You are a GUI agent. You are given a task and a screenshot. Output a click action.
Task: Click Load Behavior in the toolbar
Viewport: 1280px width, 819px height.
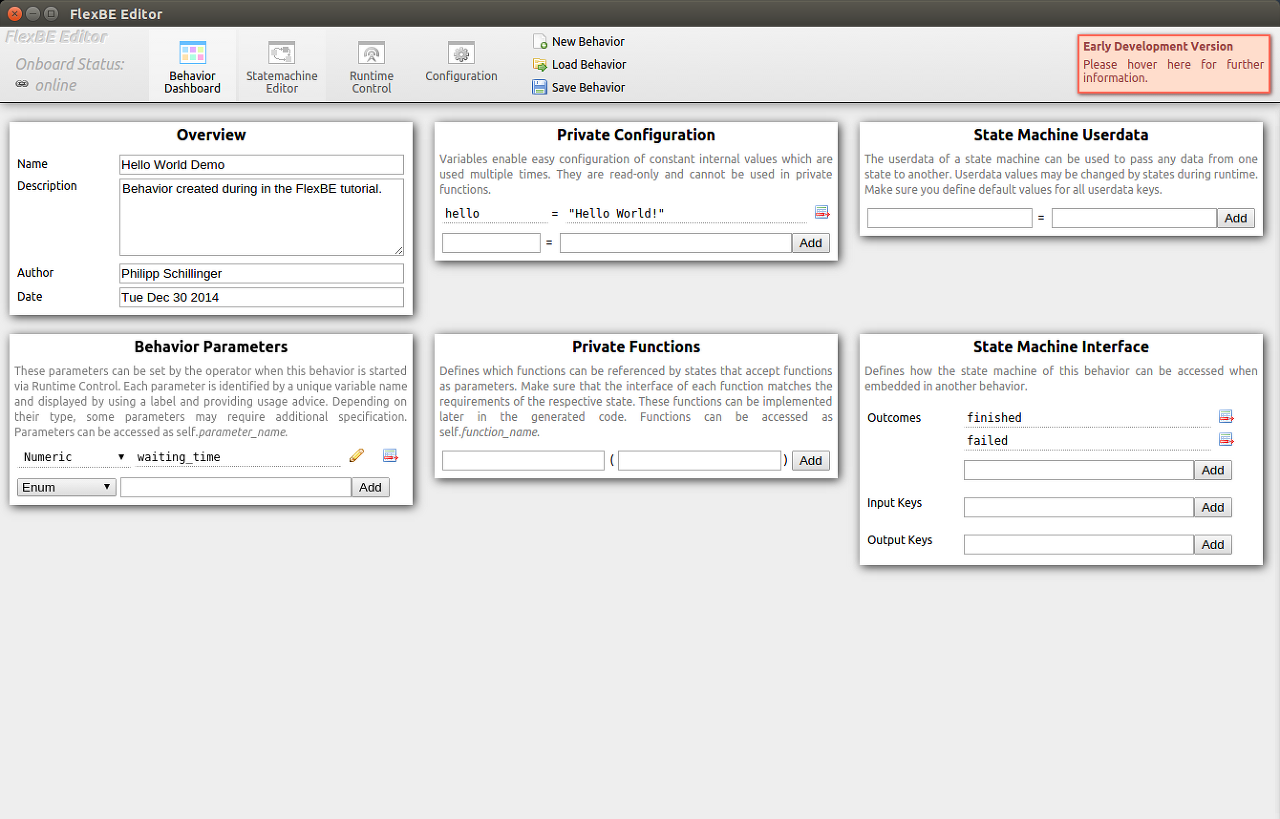pyautogui.click(x=580, y=65)
